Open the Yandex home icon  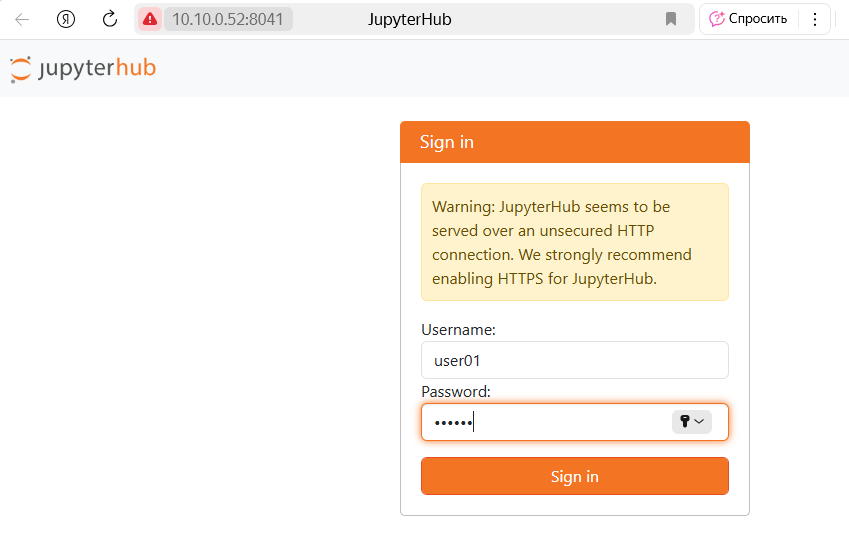point(66,19)
